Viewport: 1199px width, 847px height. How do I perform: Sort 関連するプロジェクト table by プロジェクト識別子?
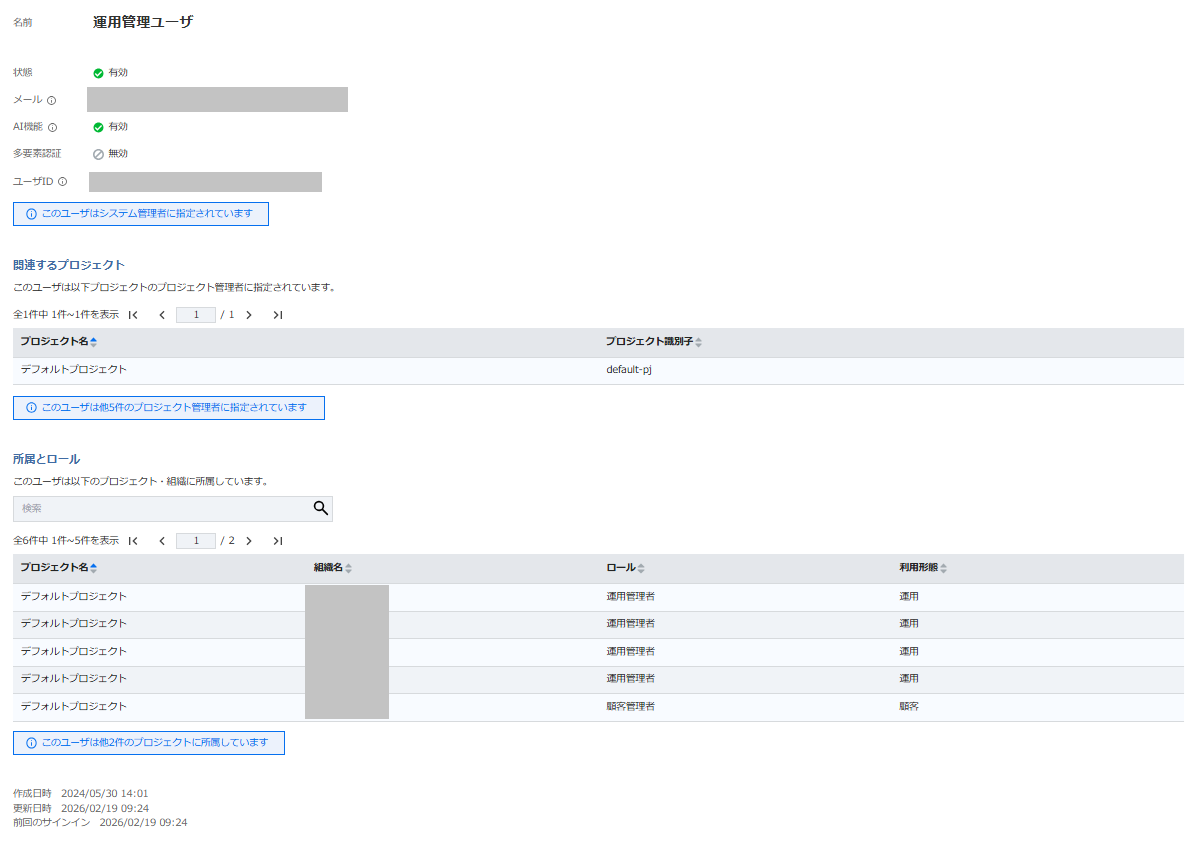point(698,343)
